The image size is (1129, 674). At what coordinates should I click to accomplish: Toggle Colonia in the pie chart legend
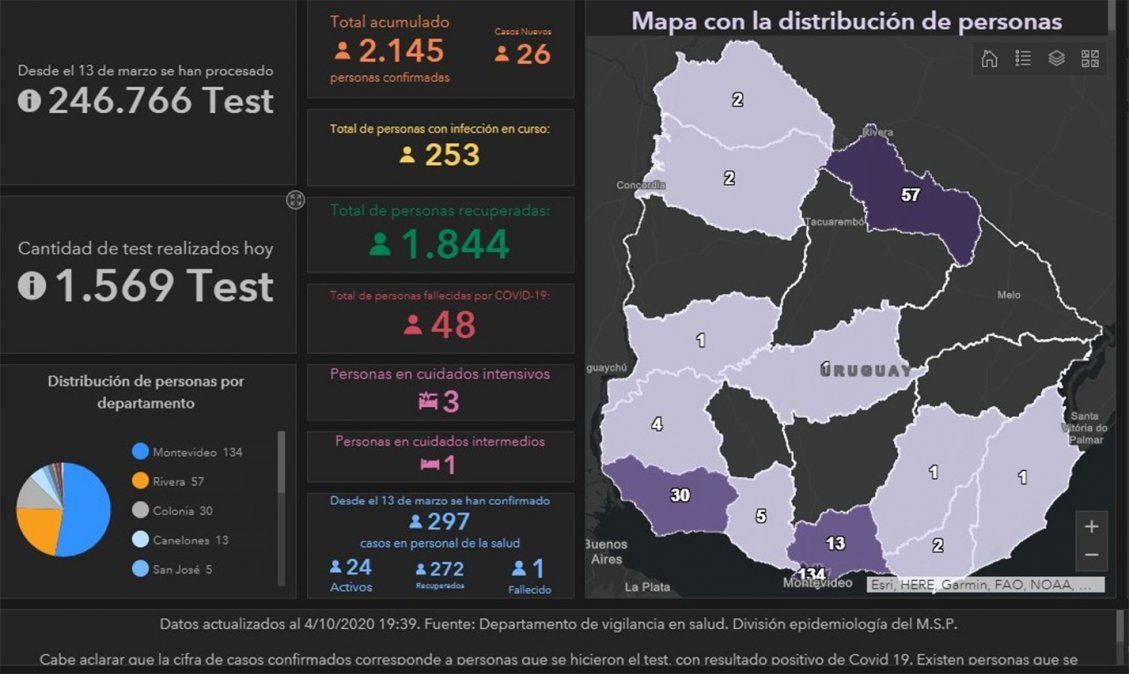172,511
